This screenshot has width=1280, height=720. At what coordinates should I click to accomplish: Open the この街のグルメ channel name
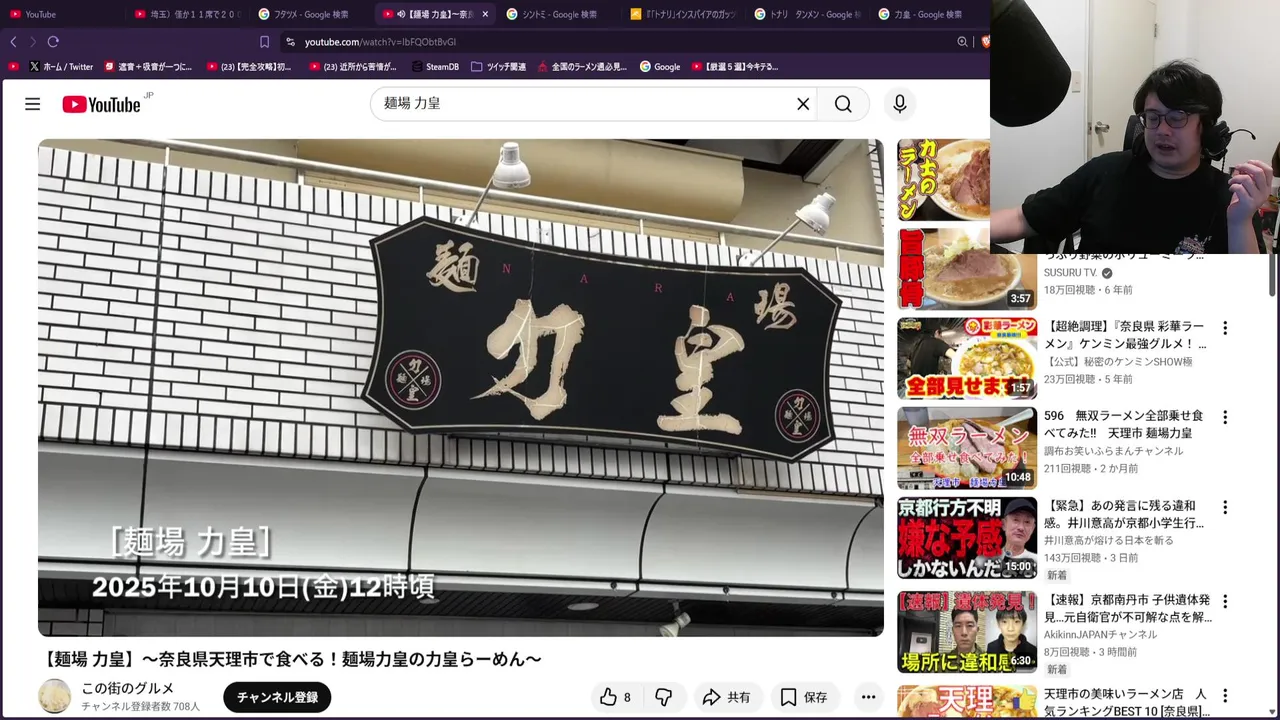pyautogui.click(x=128, y=688)
